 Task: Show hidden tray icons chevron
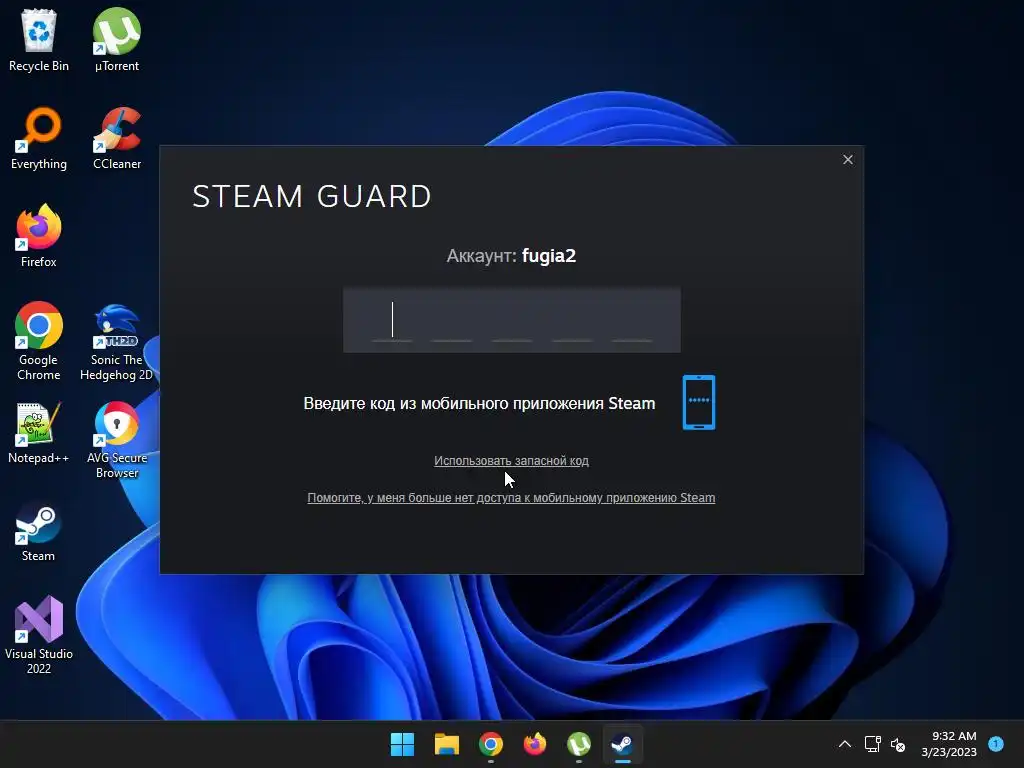[x=844, y=744]
